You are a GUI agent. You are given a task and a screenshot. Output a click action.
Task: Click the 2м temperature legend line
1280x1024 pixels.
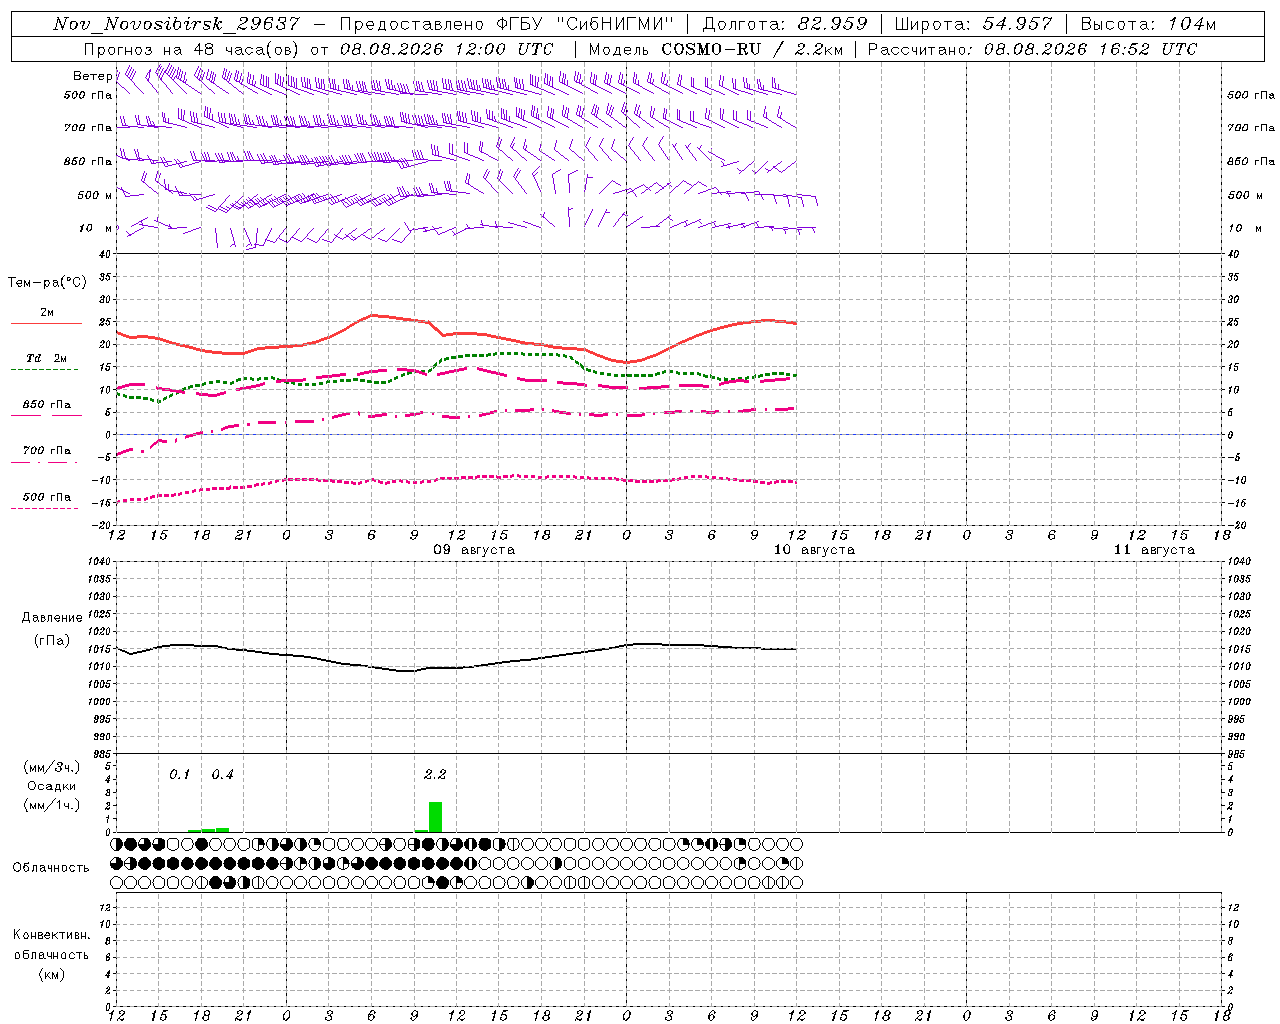pos(46,323)
